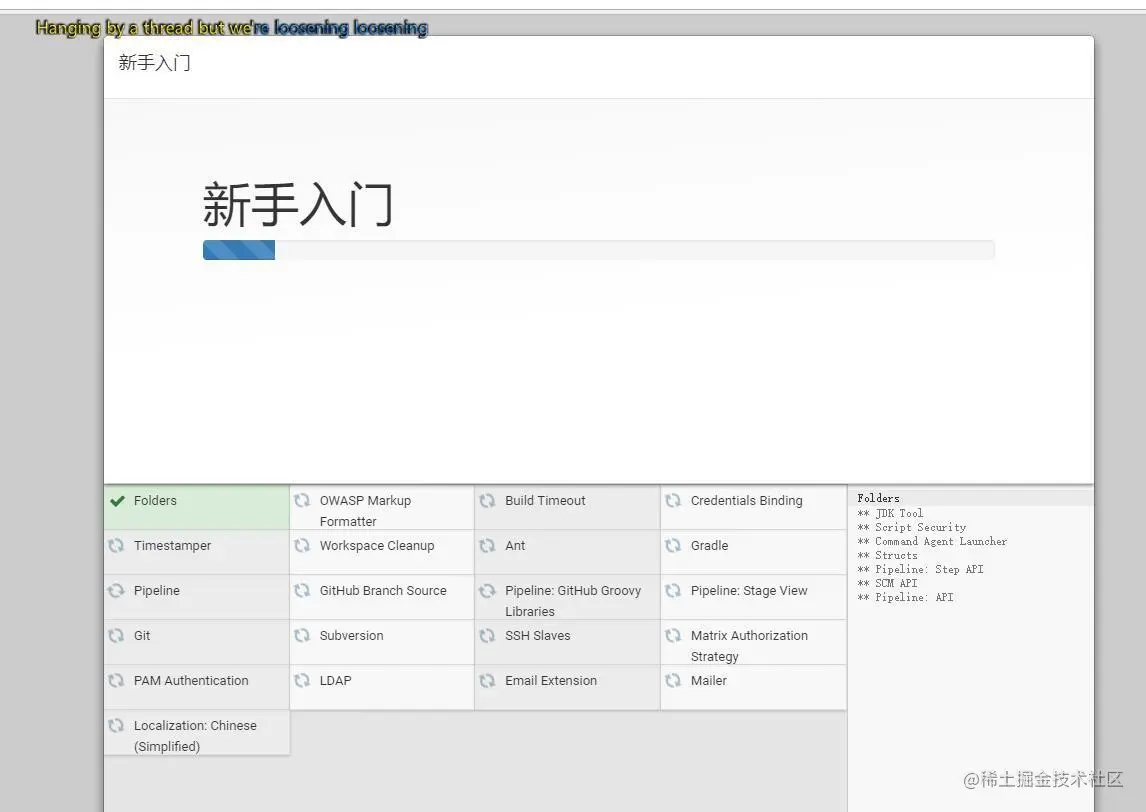1146x812 pixels.
Task: Click the Credentials Binding plugin label
Action: 746,501
